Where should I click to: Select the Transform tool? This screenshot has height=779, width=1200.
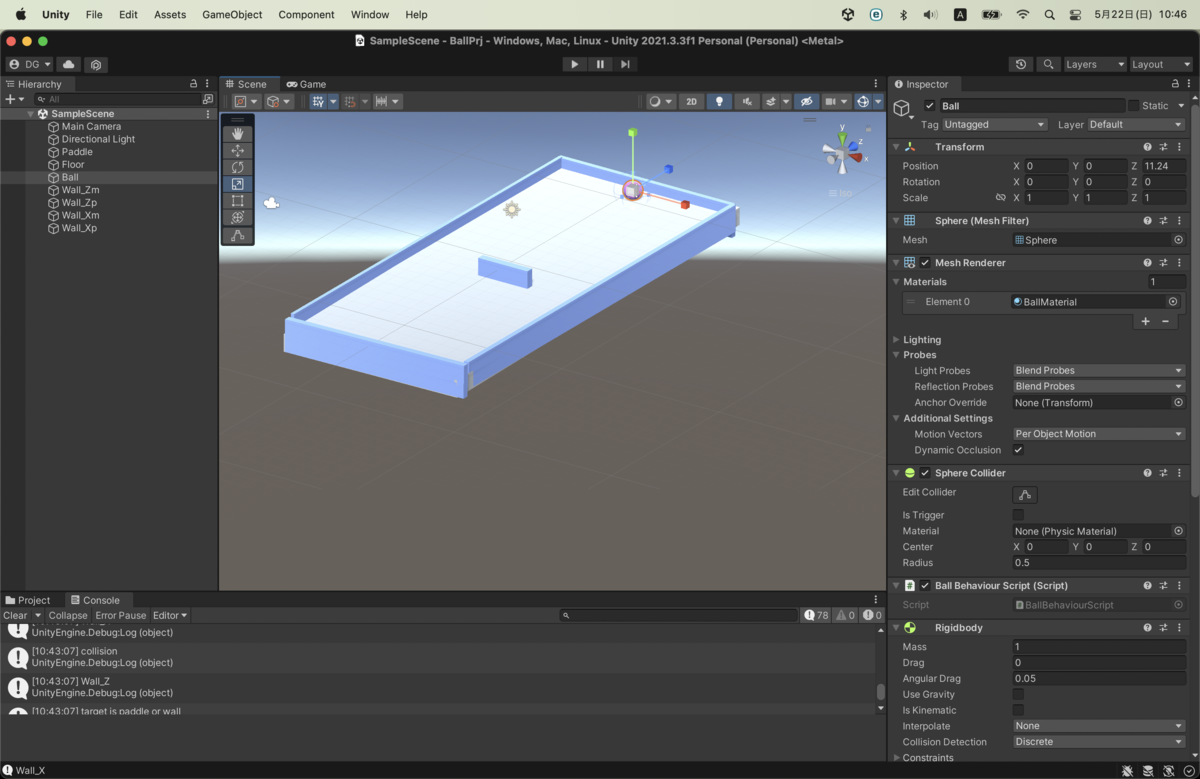point(238,218)
